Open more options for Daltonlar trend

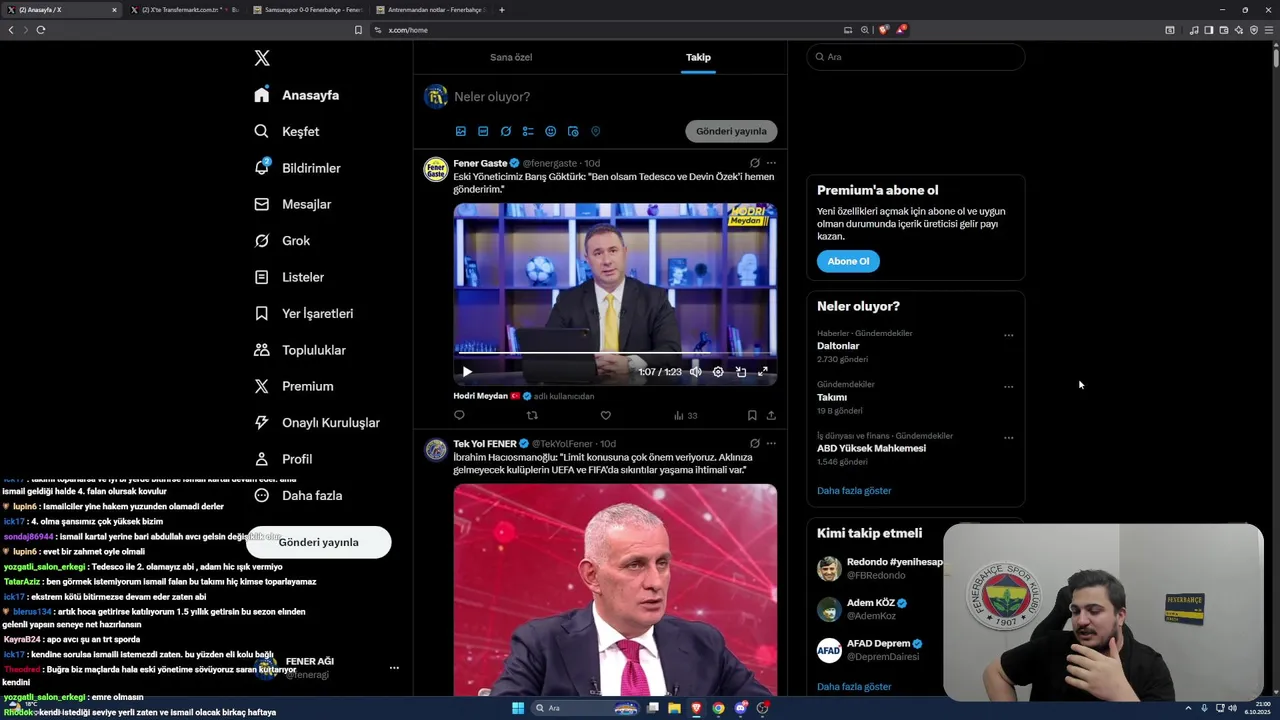[1008, 336]
